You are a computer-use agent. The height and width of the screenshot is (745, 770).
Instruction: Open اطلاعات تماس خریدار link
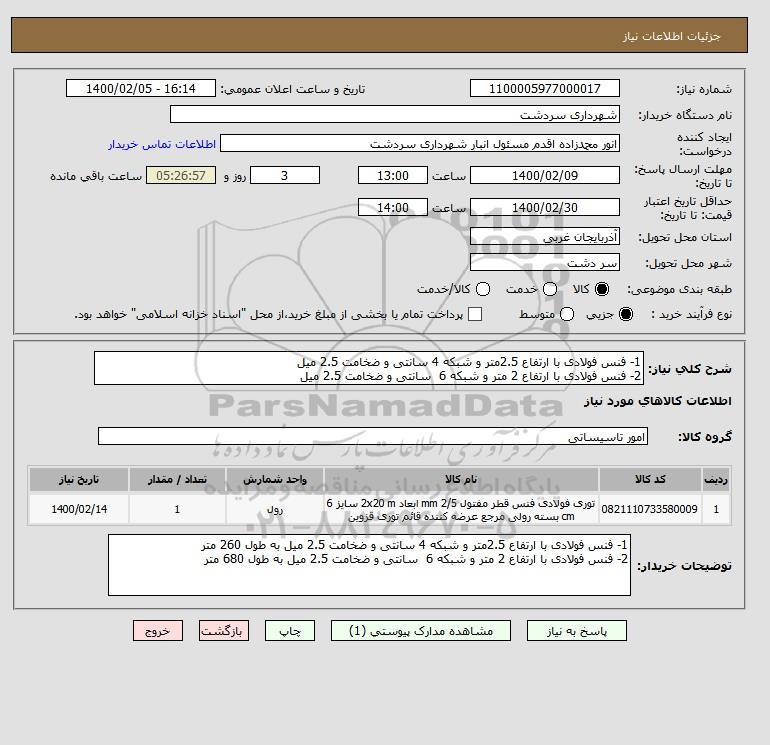(162, 144)
